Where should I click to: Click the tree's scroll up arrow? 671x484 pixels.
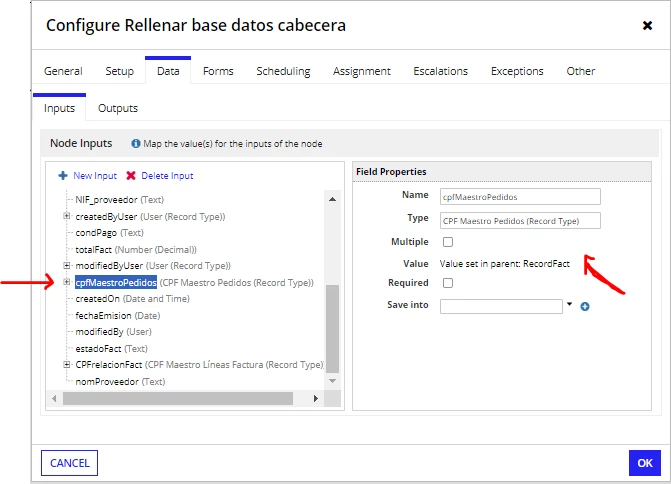(332, 199)
